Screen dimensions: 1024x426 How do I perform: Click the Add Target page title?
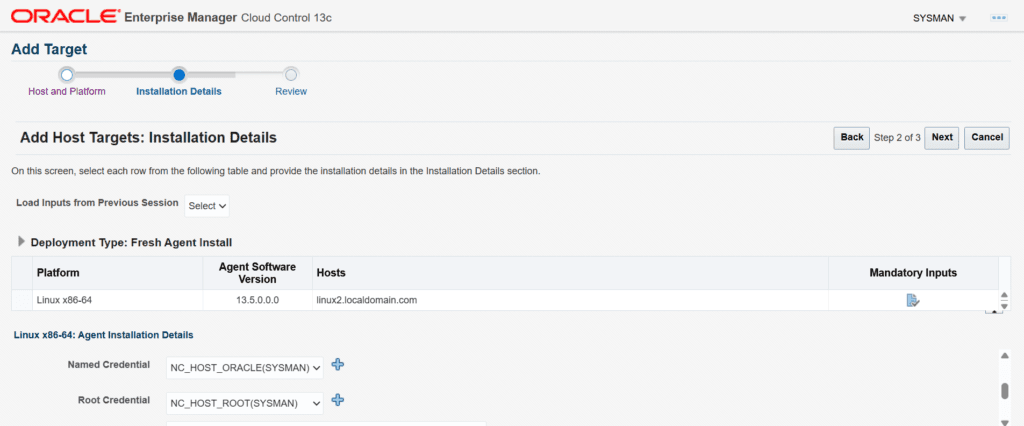pos(49,49)
